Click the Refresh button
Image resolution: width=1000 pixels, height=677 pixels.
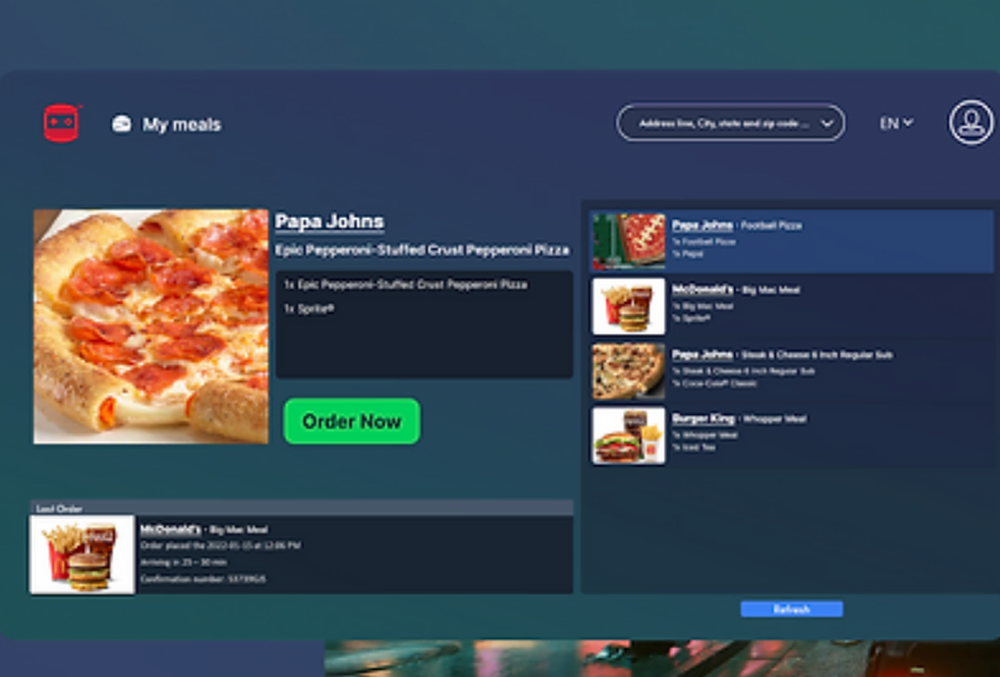coord(791,609)
